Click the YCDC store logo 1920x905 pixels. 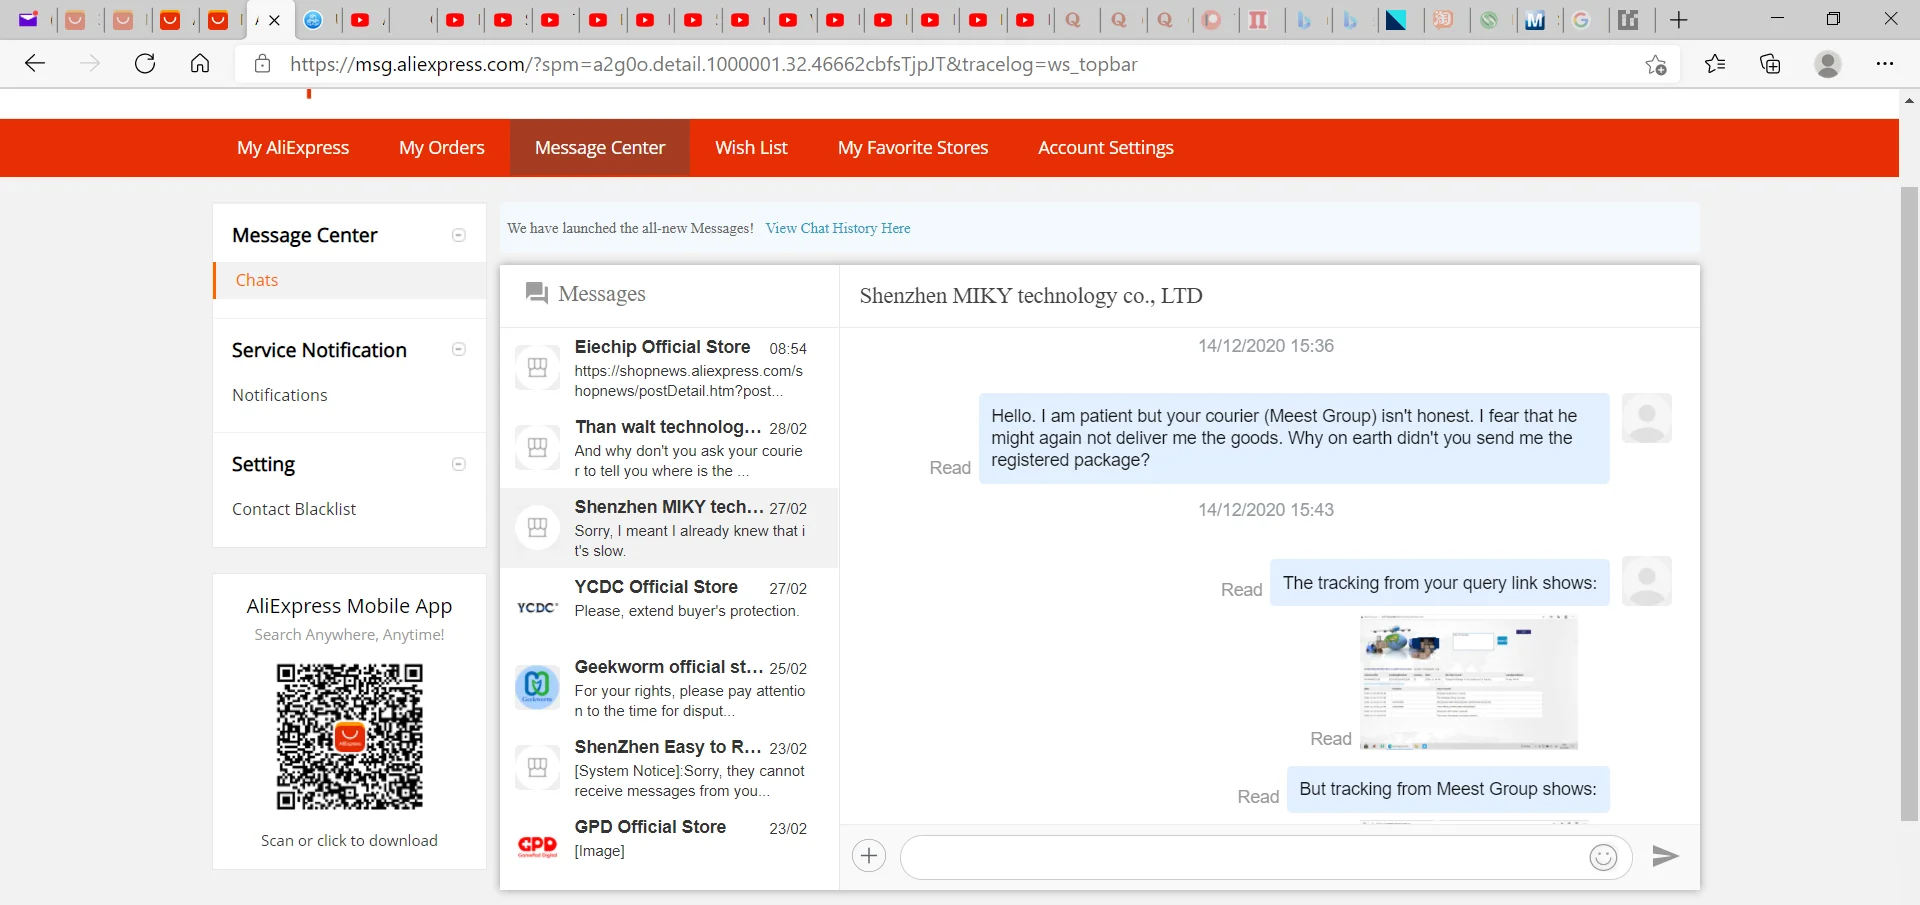coord(537,607)
